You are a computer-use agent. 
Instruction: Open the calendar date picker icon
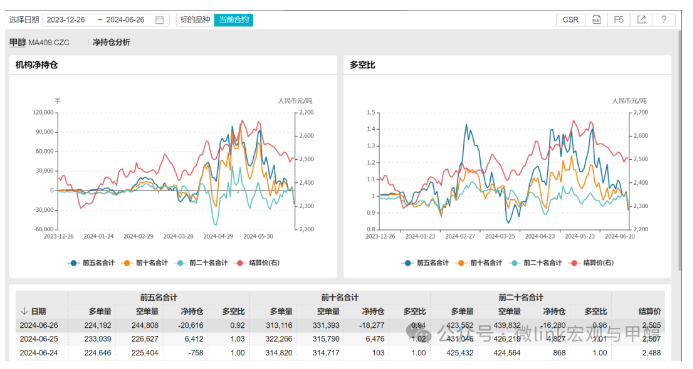click(160, 20)
